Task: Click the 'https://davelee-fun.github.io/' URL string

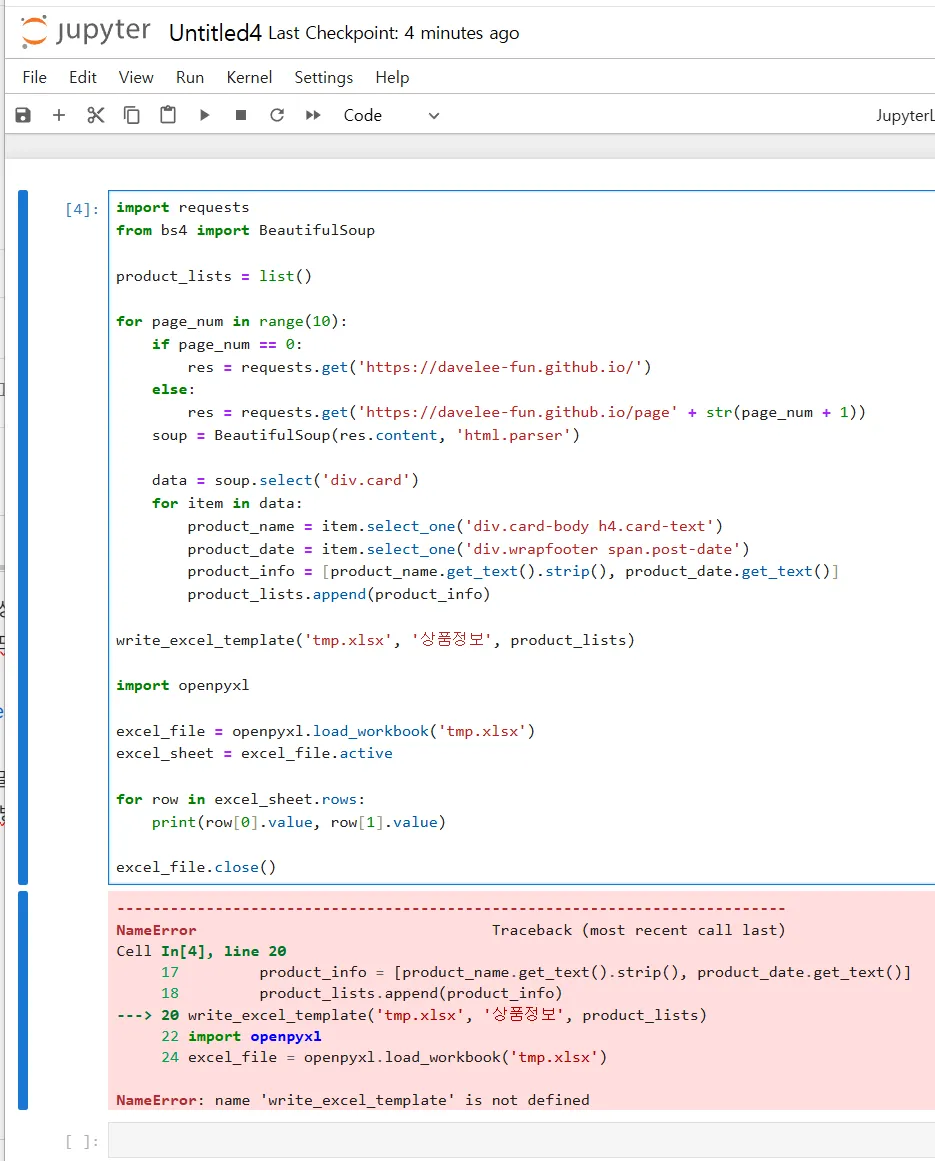Action: click(500, 367)
